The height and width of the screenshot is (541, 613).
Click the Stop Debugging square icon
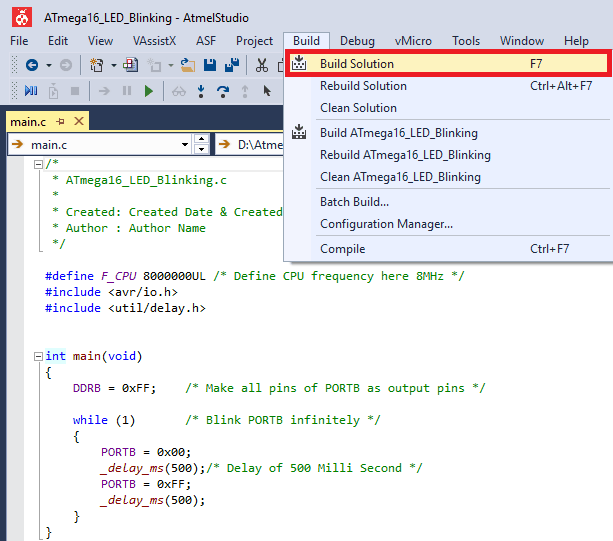(x=75, y=91)
